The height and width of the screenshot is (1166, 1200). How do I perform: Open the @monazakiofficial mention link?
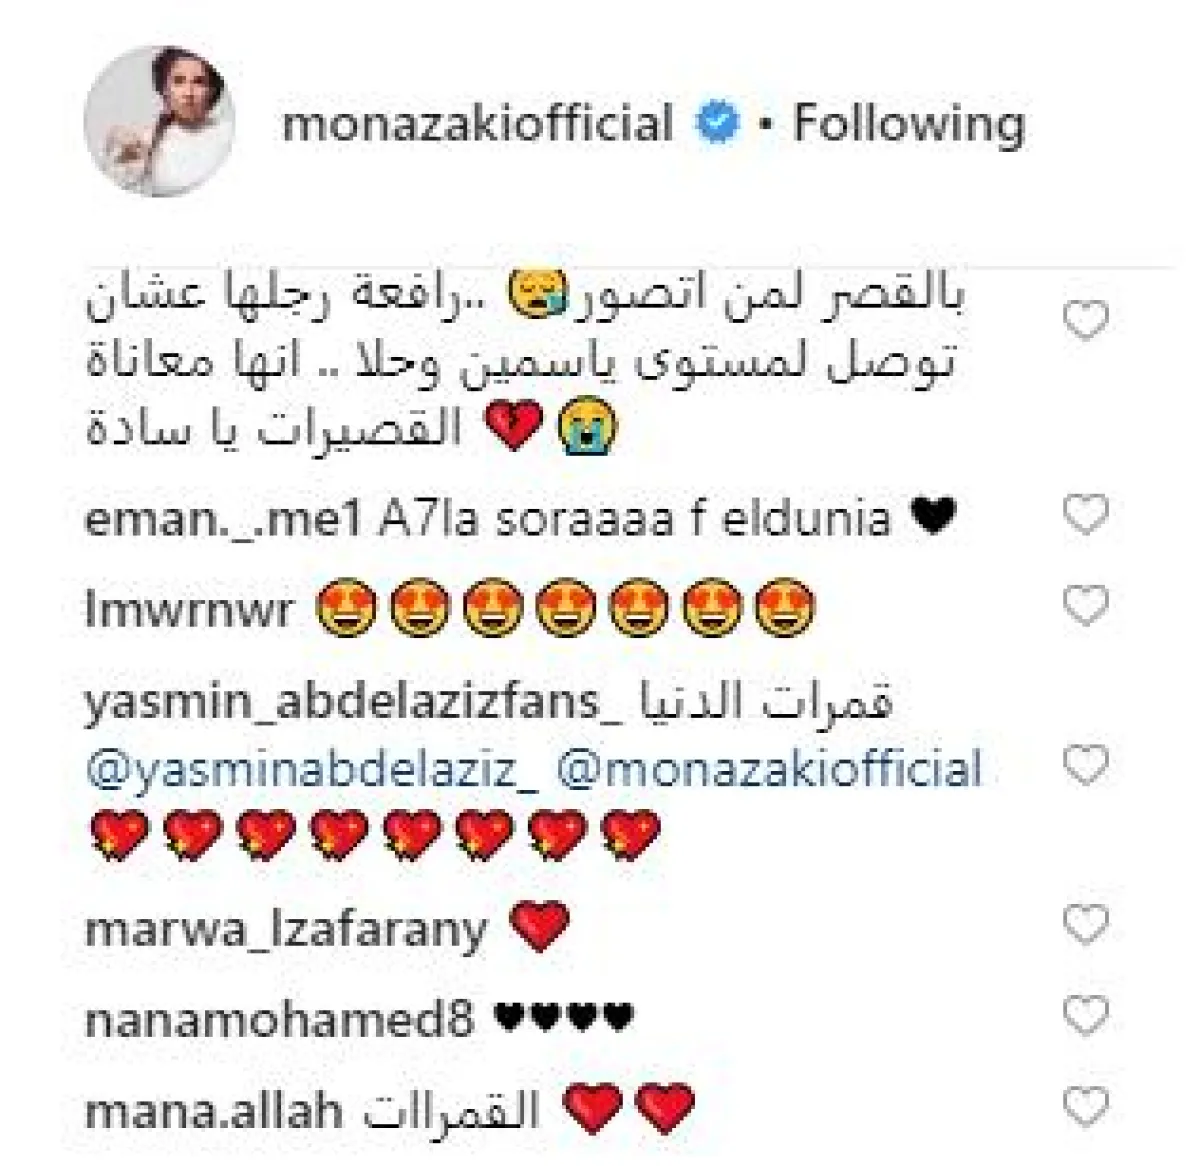tap(769, 769)
